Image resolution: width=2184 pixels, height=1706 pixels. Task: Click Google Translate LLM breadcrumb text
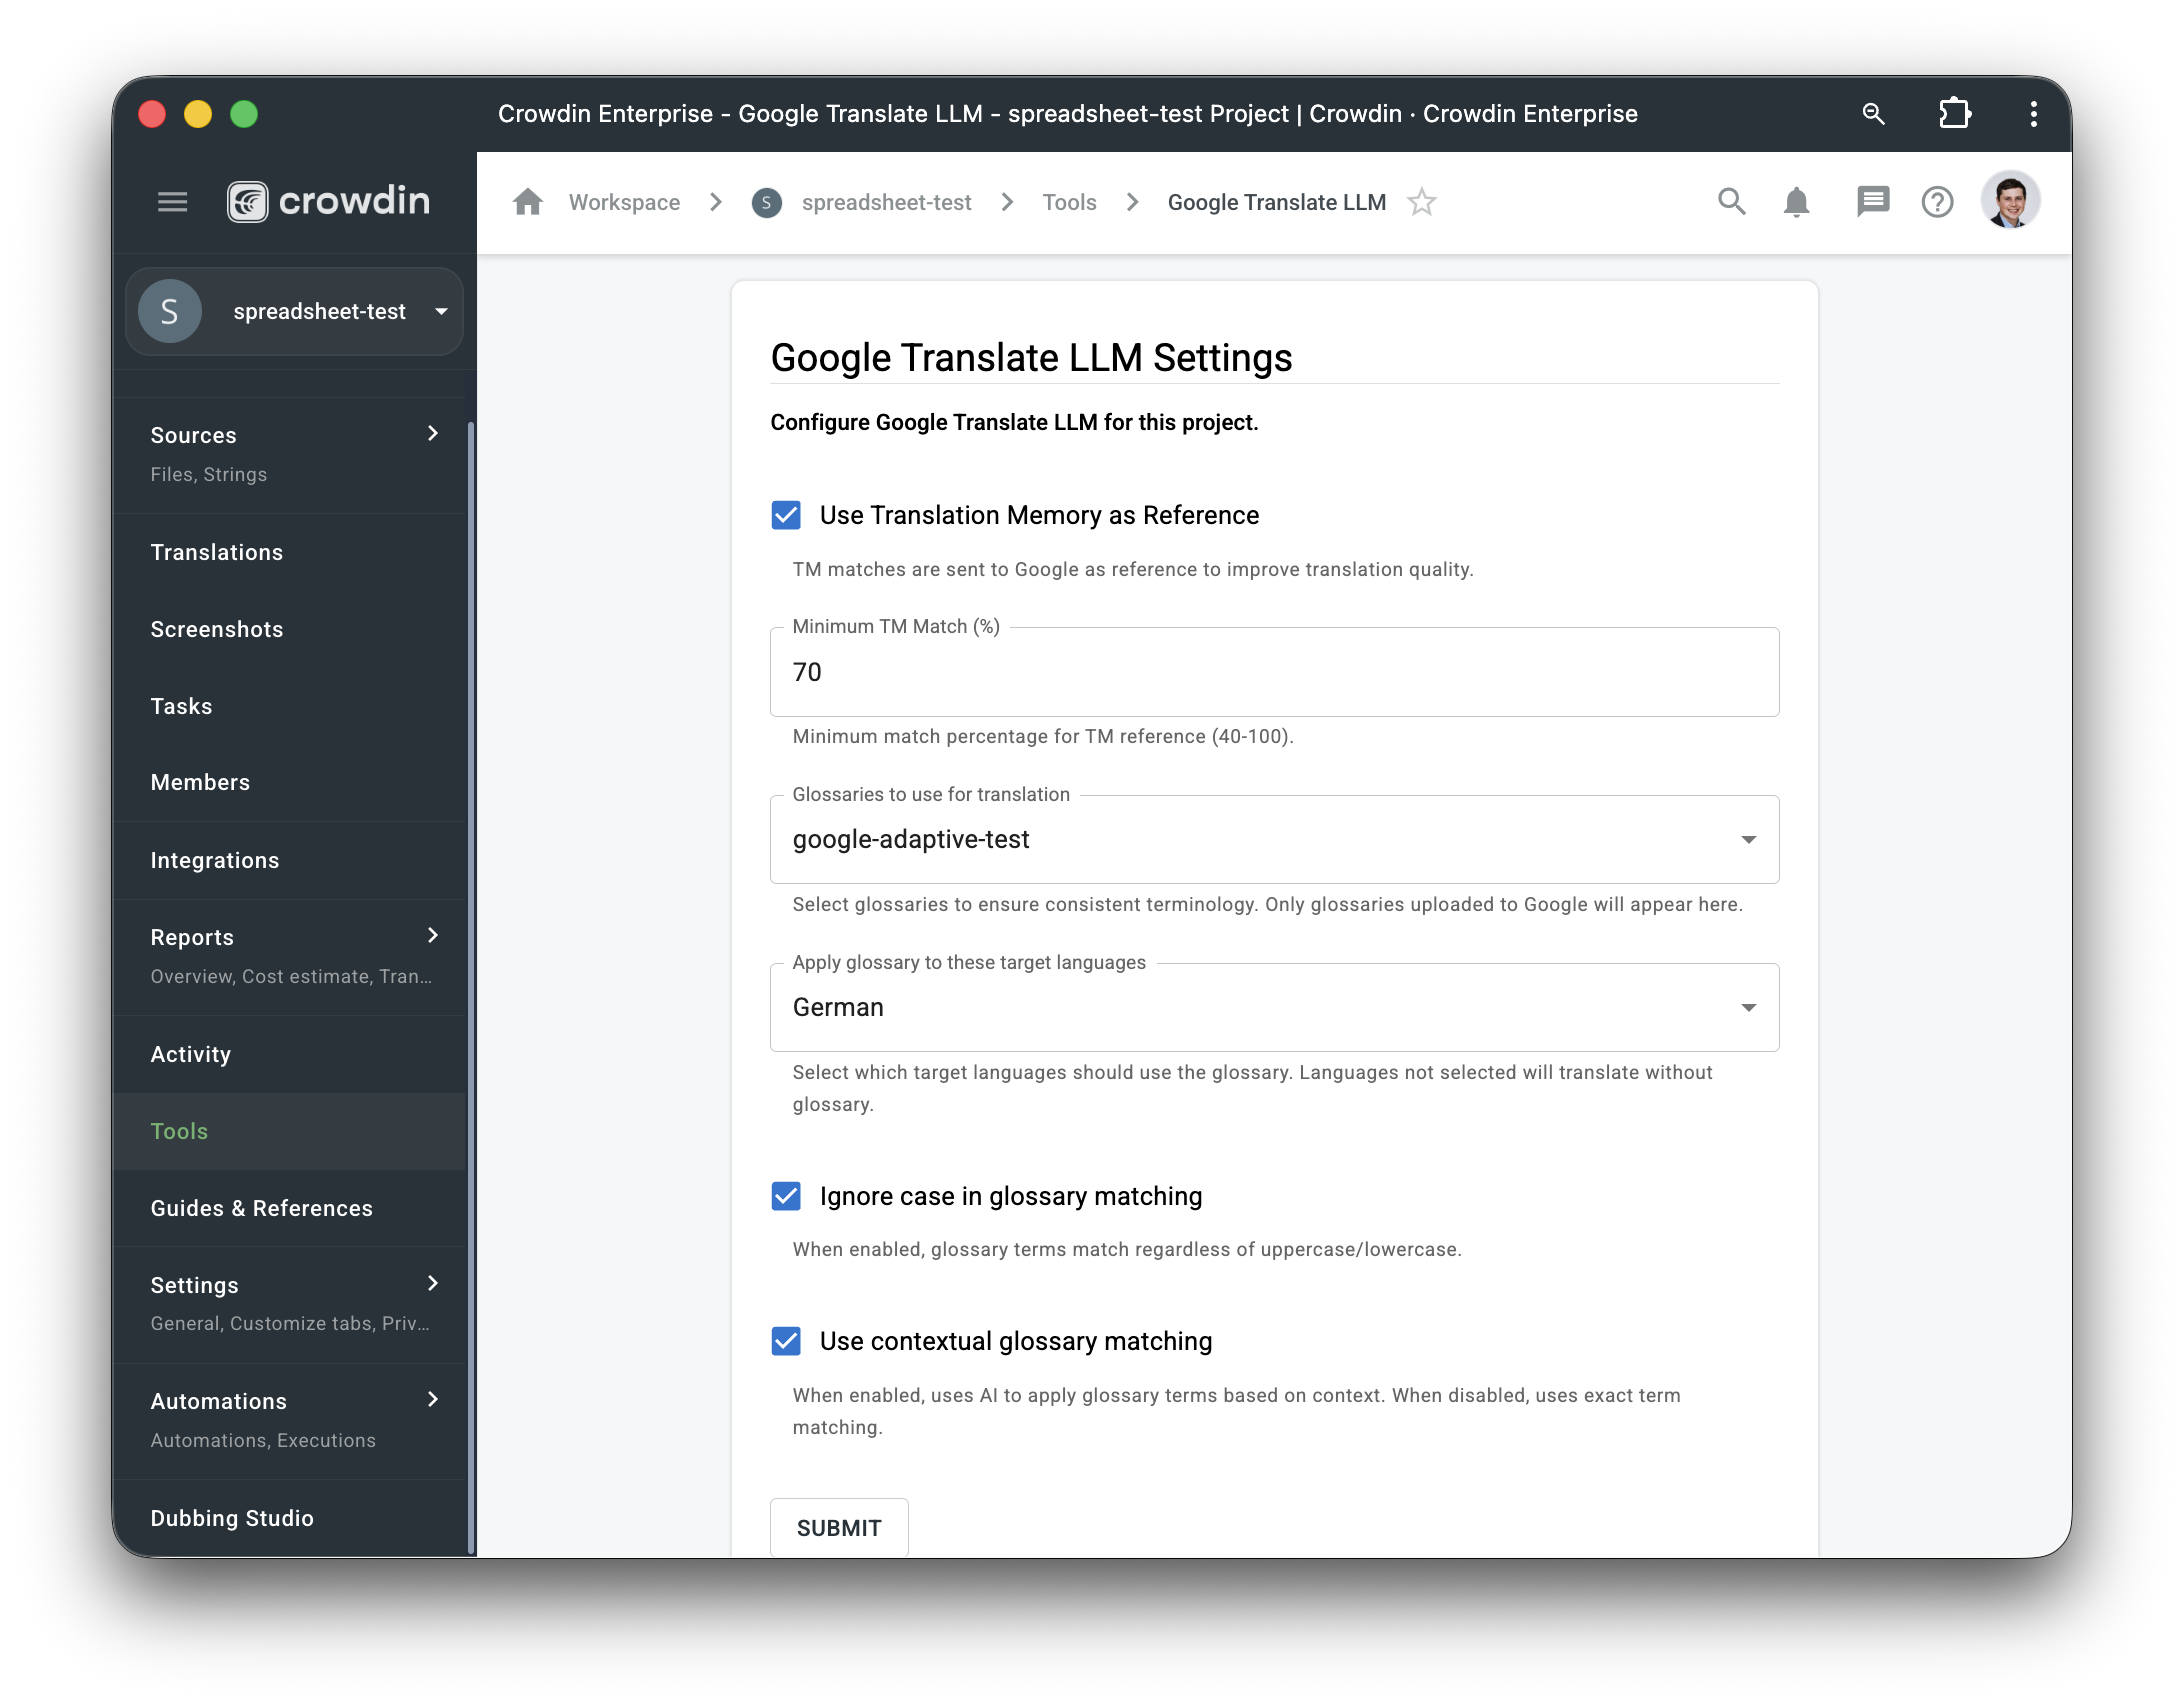pyautogui.click(x=1276, y=202)
